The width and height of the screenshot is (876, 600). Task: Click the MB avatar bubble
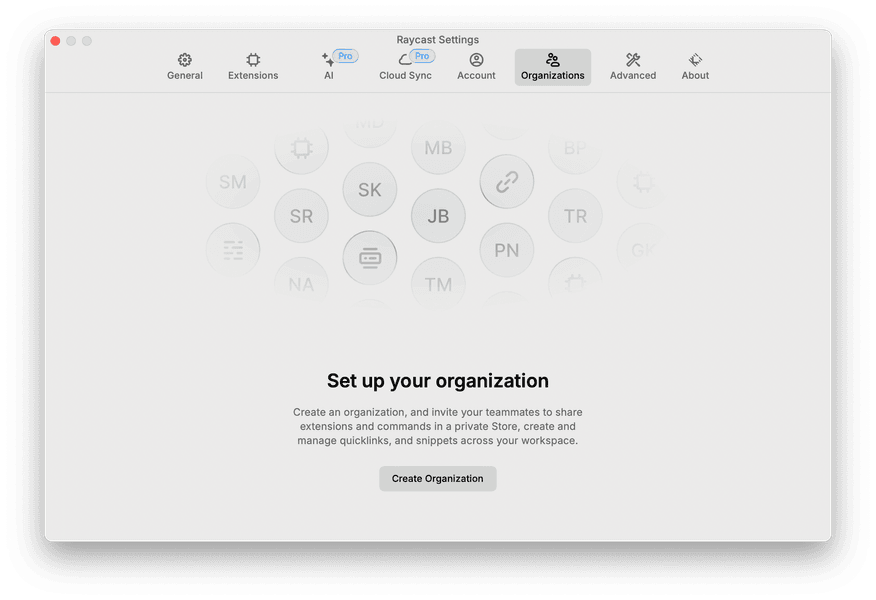pos(438,147)
